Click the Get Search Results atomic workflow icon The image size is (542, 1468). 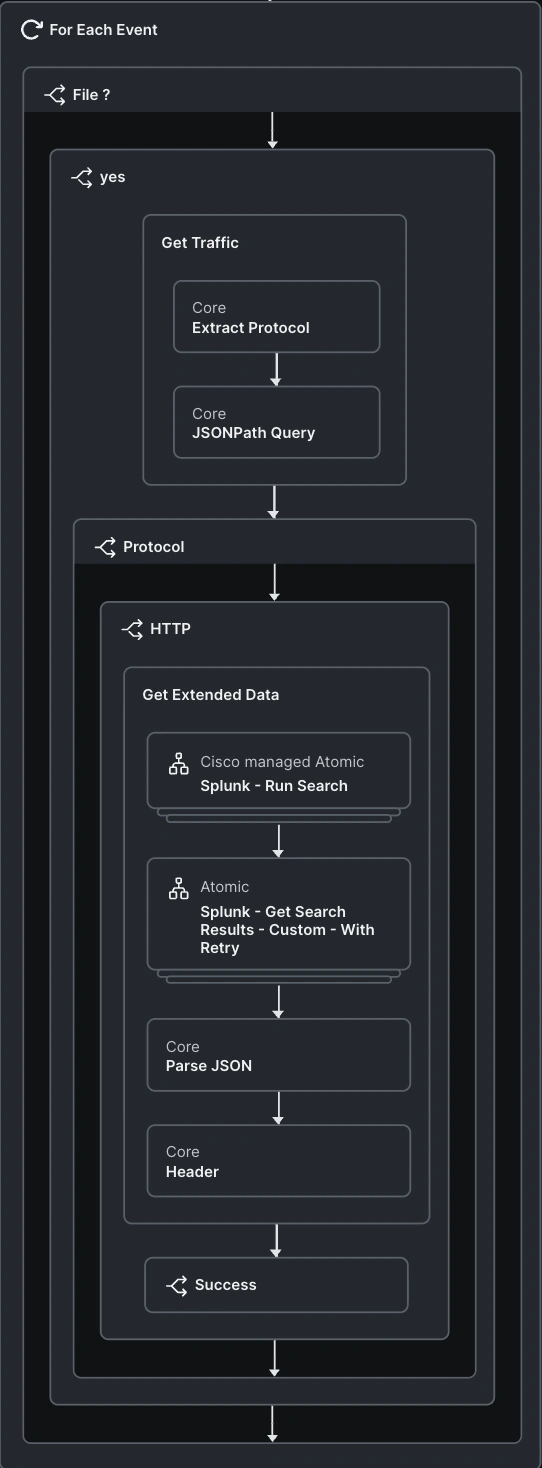pyautogui.click(x=178, y=889)
